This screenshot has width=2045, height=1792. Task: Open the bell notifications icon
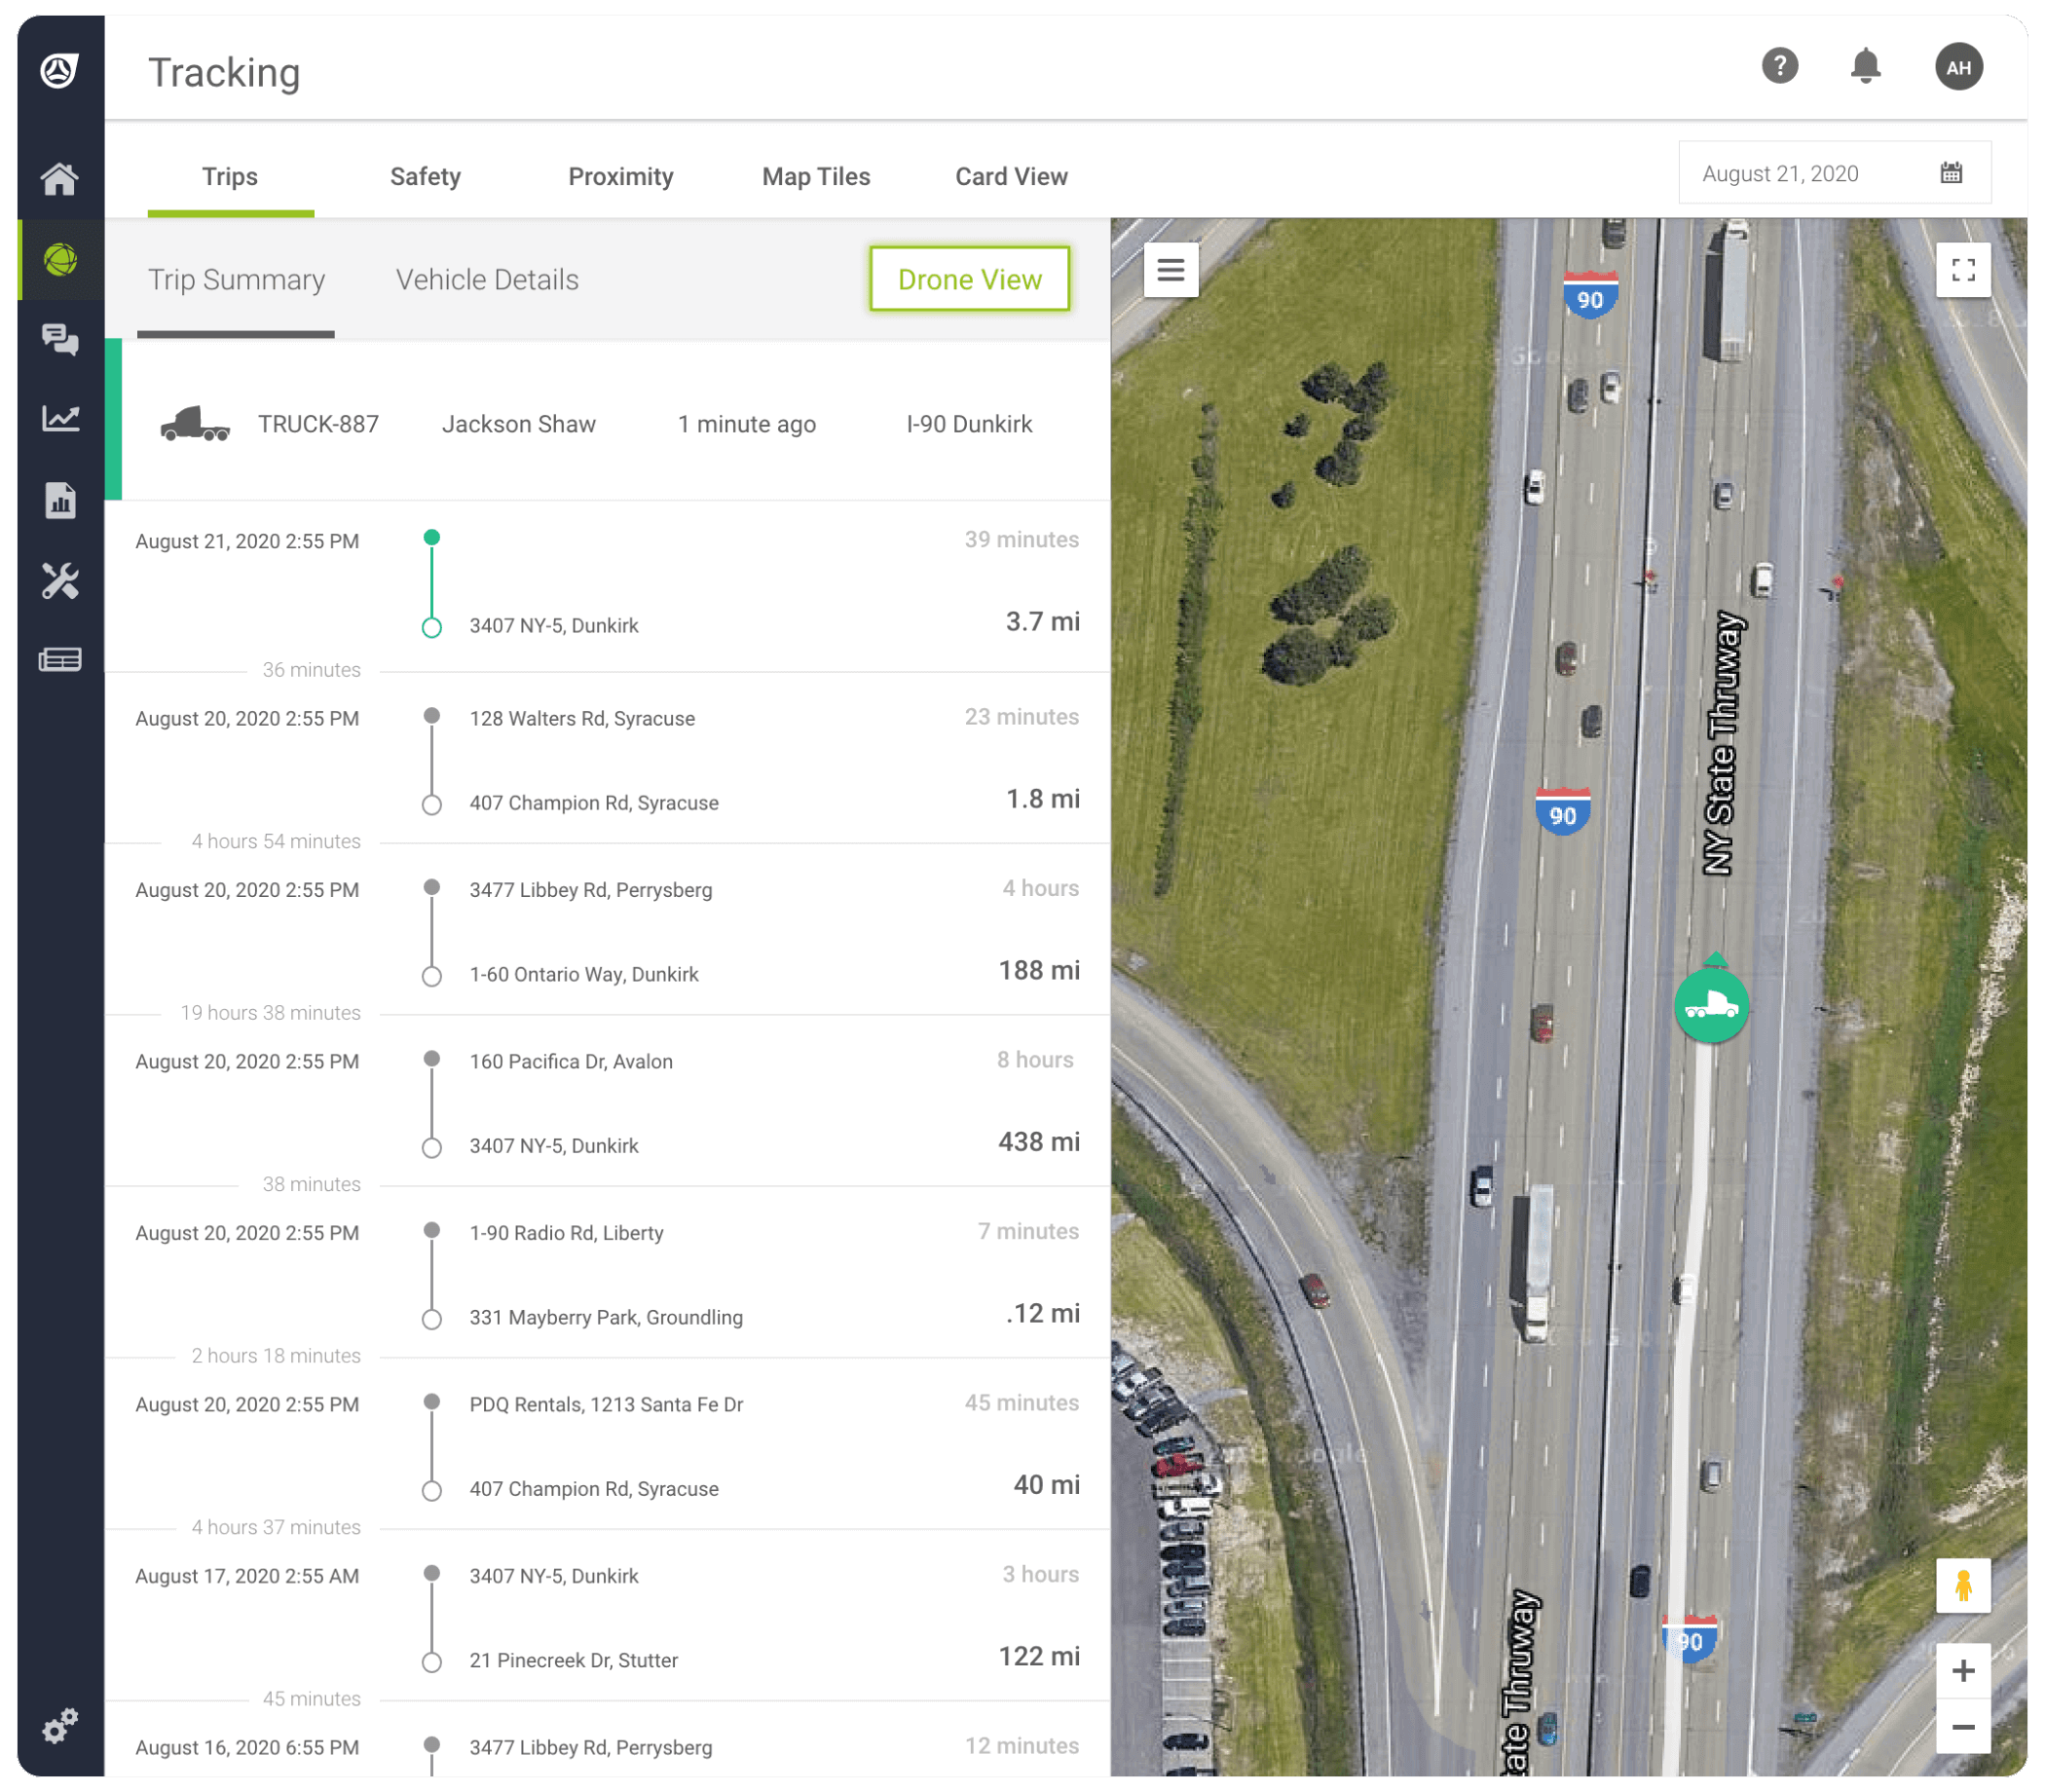pyautogui.click(x=1865, y=66)
